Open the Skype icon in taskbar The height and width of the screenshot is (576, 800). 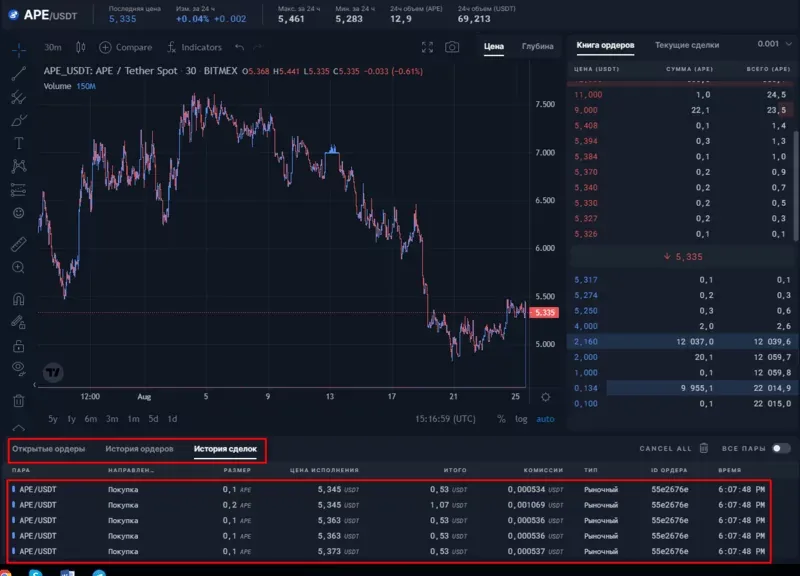(36, 572)
